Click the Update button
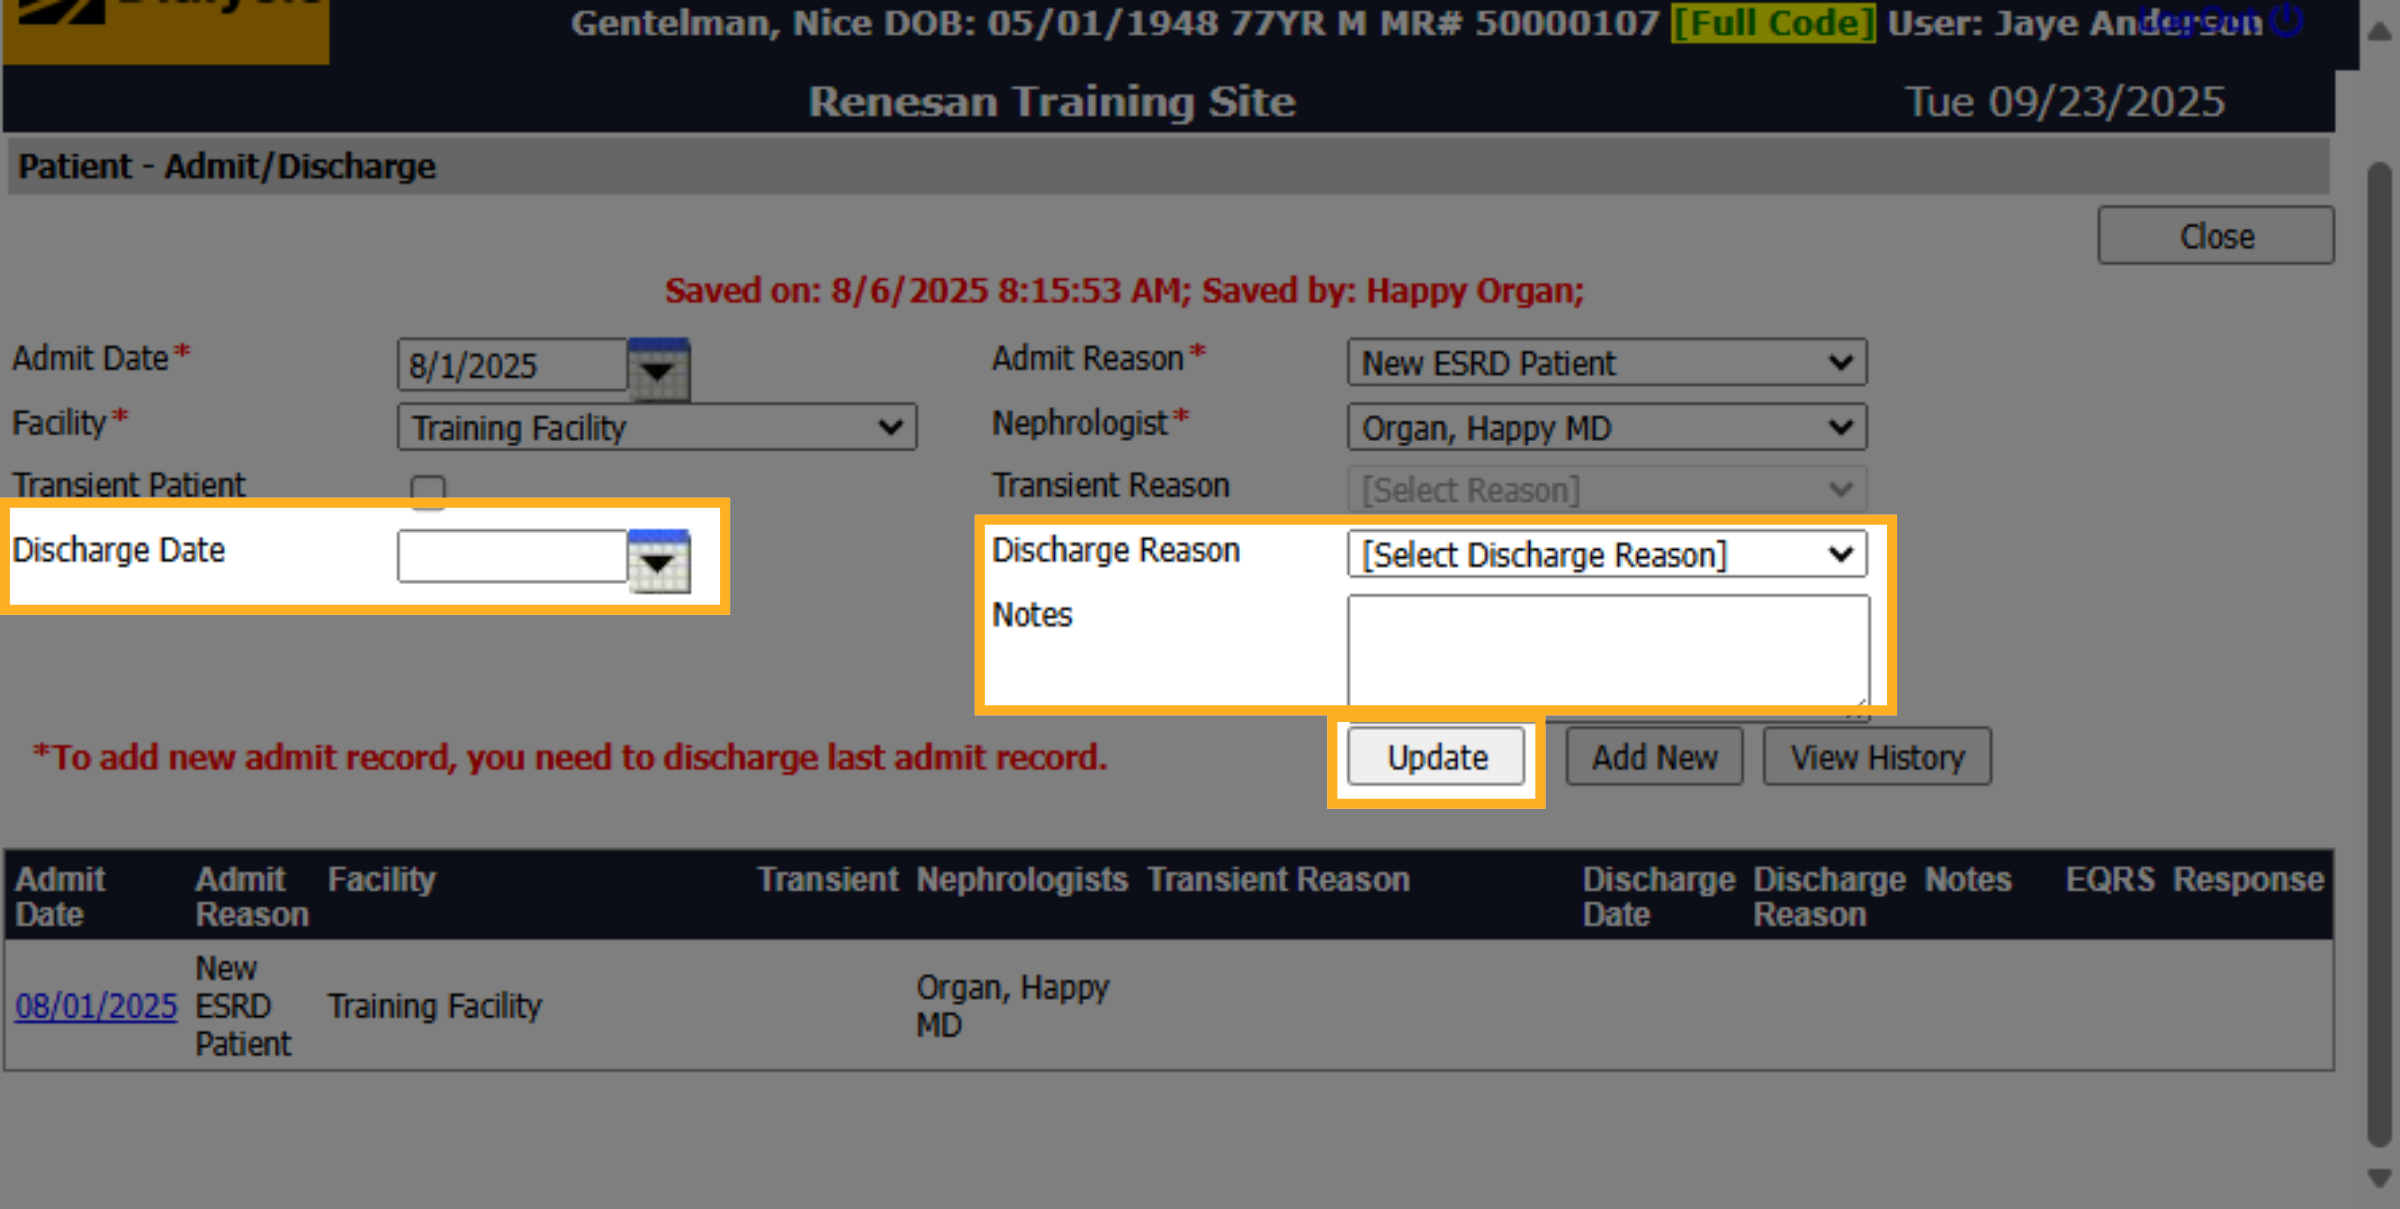Screen dimensions: 2400x1209 coord(1436,757)
